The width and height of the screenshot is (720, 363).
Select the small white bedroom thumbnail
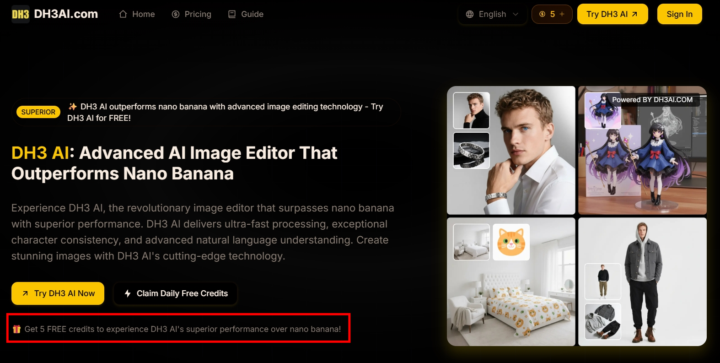[x=472, y=242]
